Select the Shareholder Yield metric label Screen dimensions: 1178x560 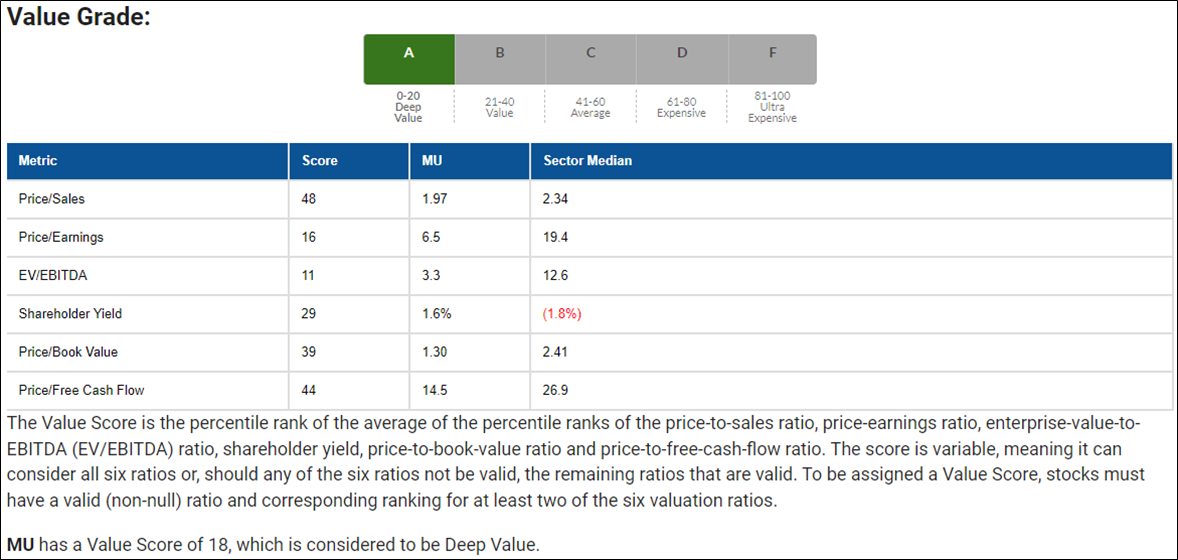[x=70, y=314]
